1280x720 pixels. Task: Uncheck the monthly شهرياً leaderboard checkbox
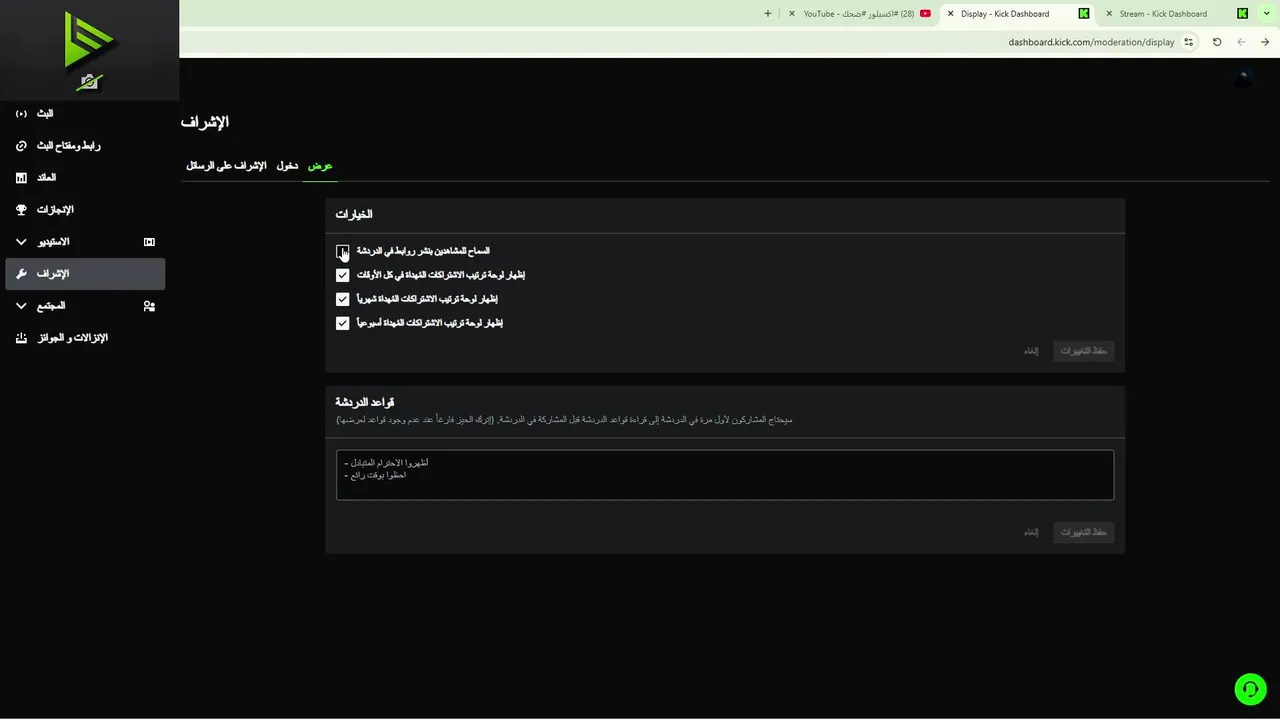point(343,299)
